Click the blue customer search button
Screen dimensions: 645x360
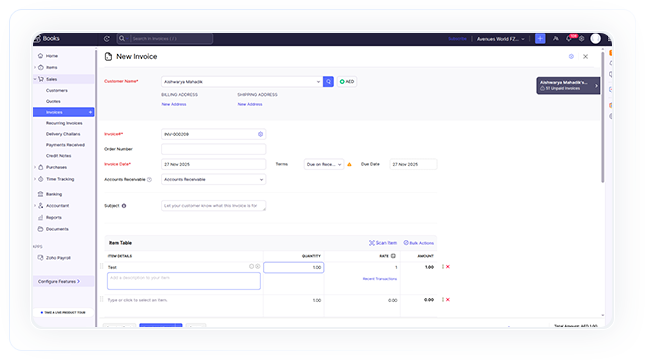click(328, 81)
